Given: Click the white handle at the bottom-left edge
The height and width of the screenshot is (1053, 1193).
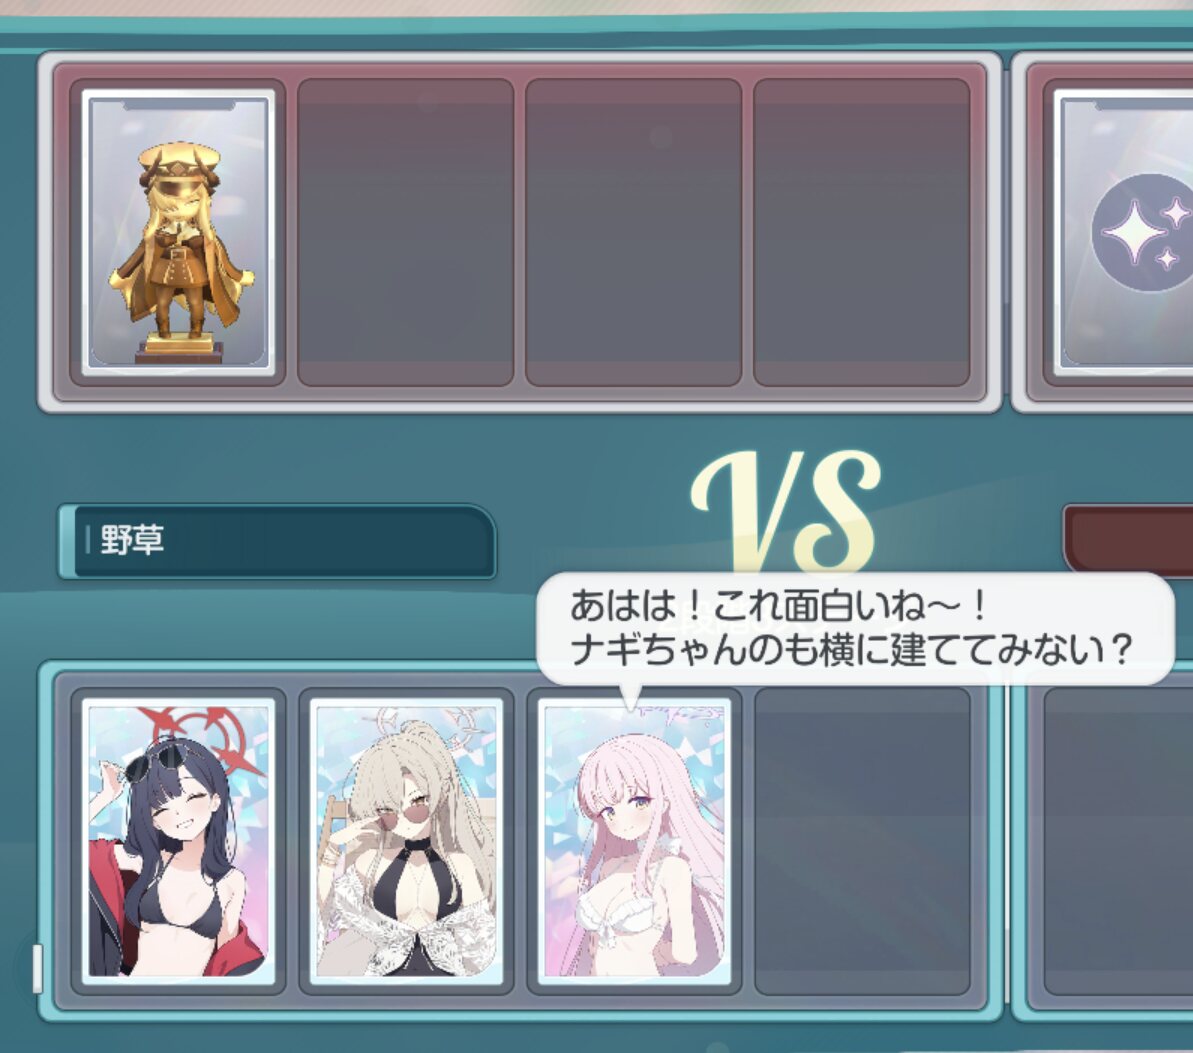Looking at the screenshot, I should [x=37, y=969].
